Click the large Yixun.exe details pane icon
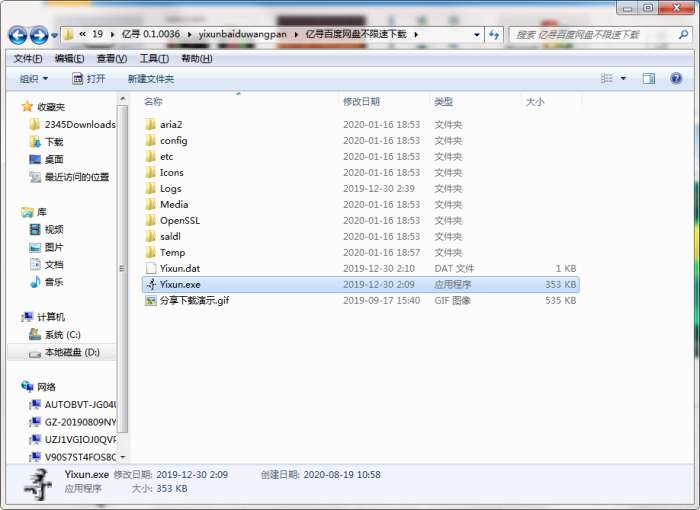This screenshot has width=700, height=510. point(39,484)
